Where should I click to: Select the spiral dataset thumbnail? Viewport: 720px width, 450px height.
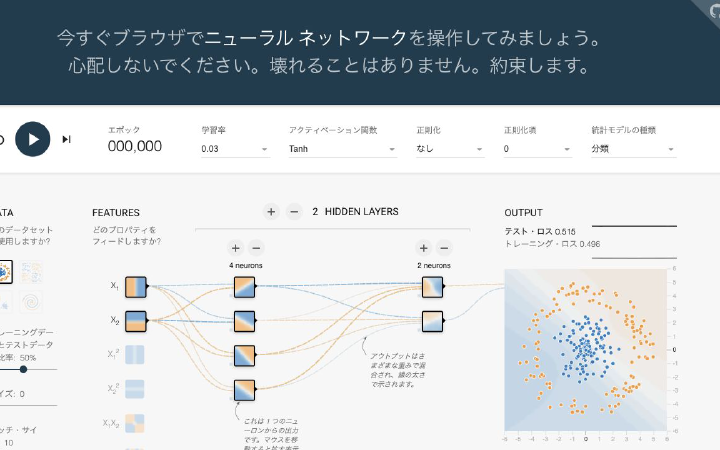tap(31, 302)
